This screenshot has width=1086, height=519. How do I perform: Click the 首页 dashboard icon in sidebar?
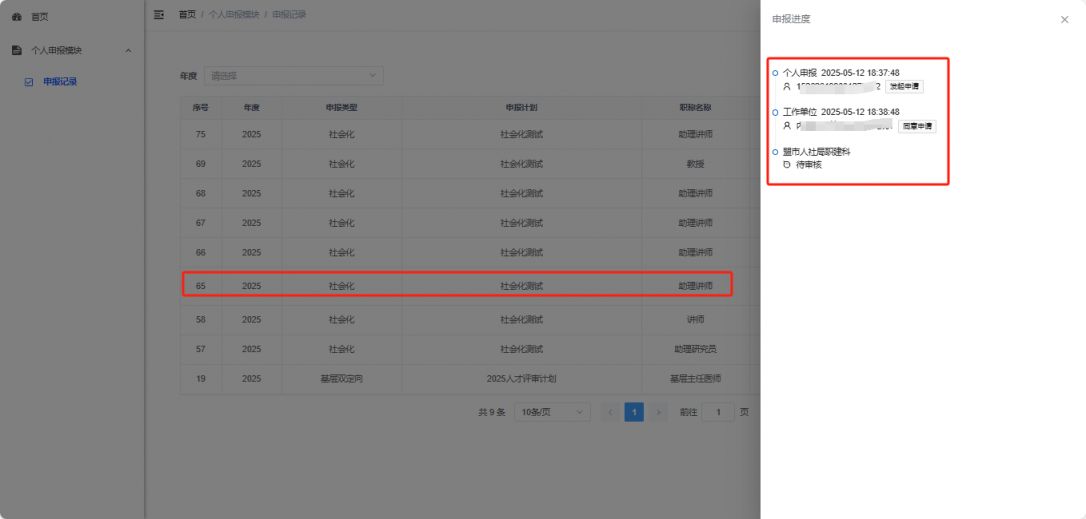pos(17,17)
